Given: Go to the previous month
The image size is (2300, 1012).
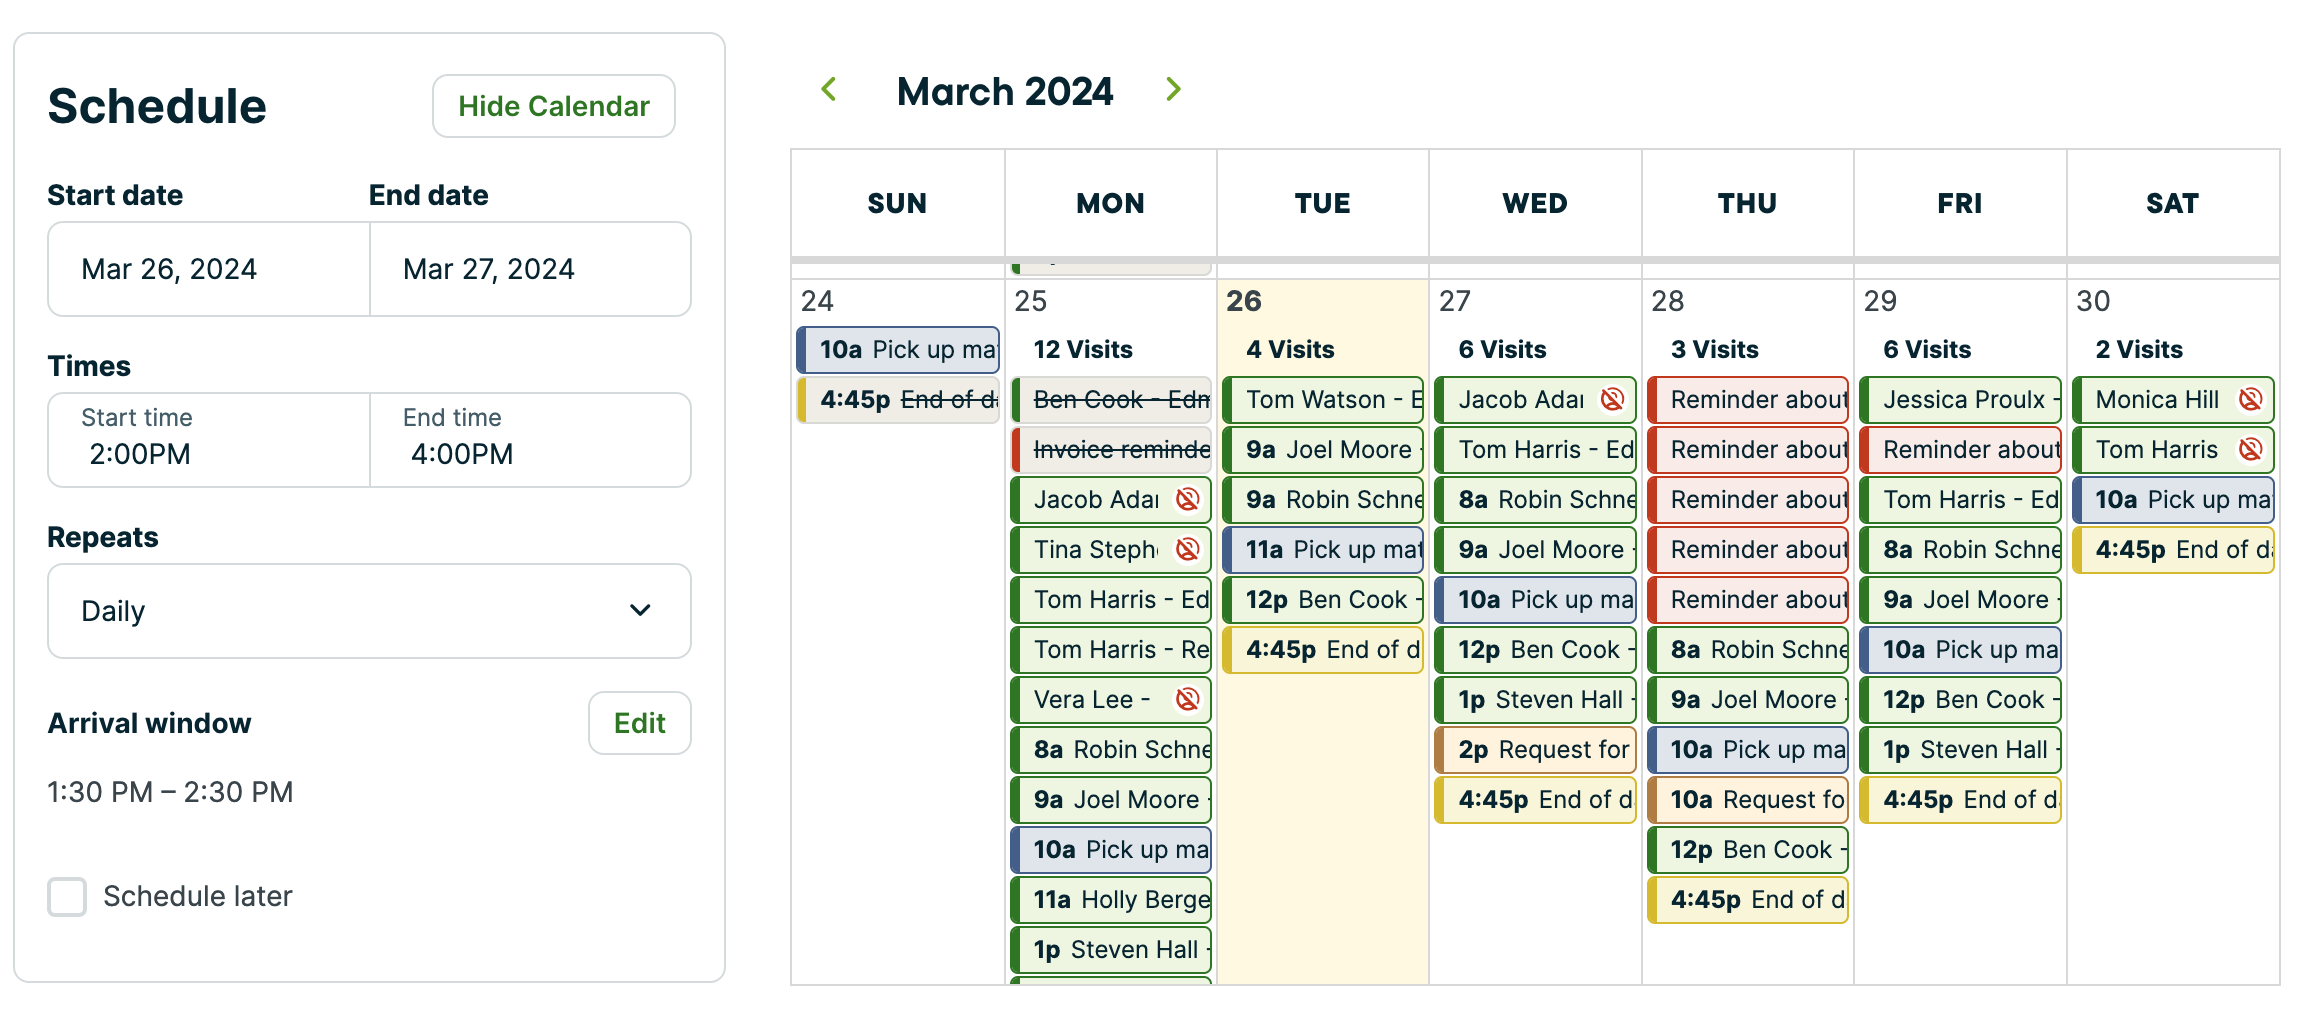Looking at the screenshot, I should pyautogui.click(x=828, y=90).
